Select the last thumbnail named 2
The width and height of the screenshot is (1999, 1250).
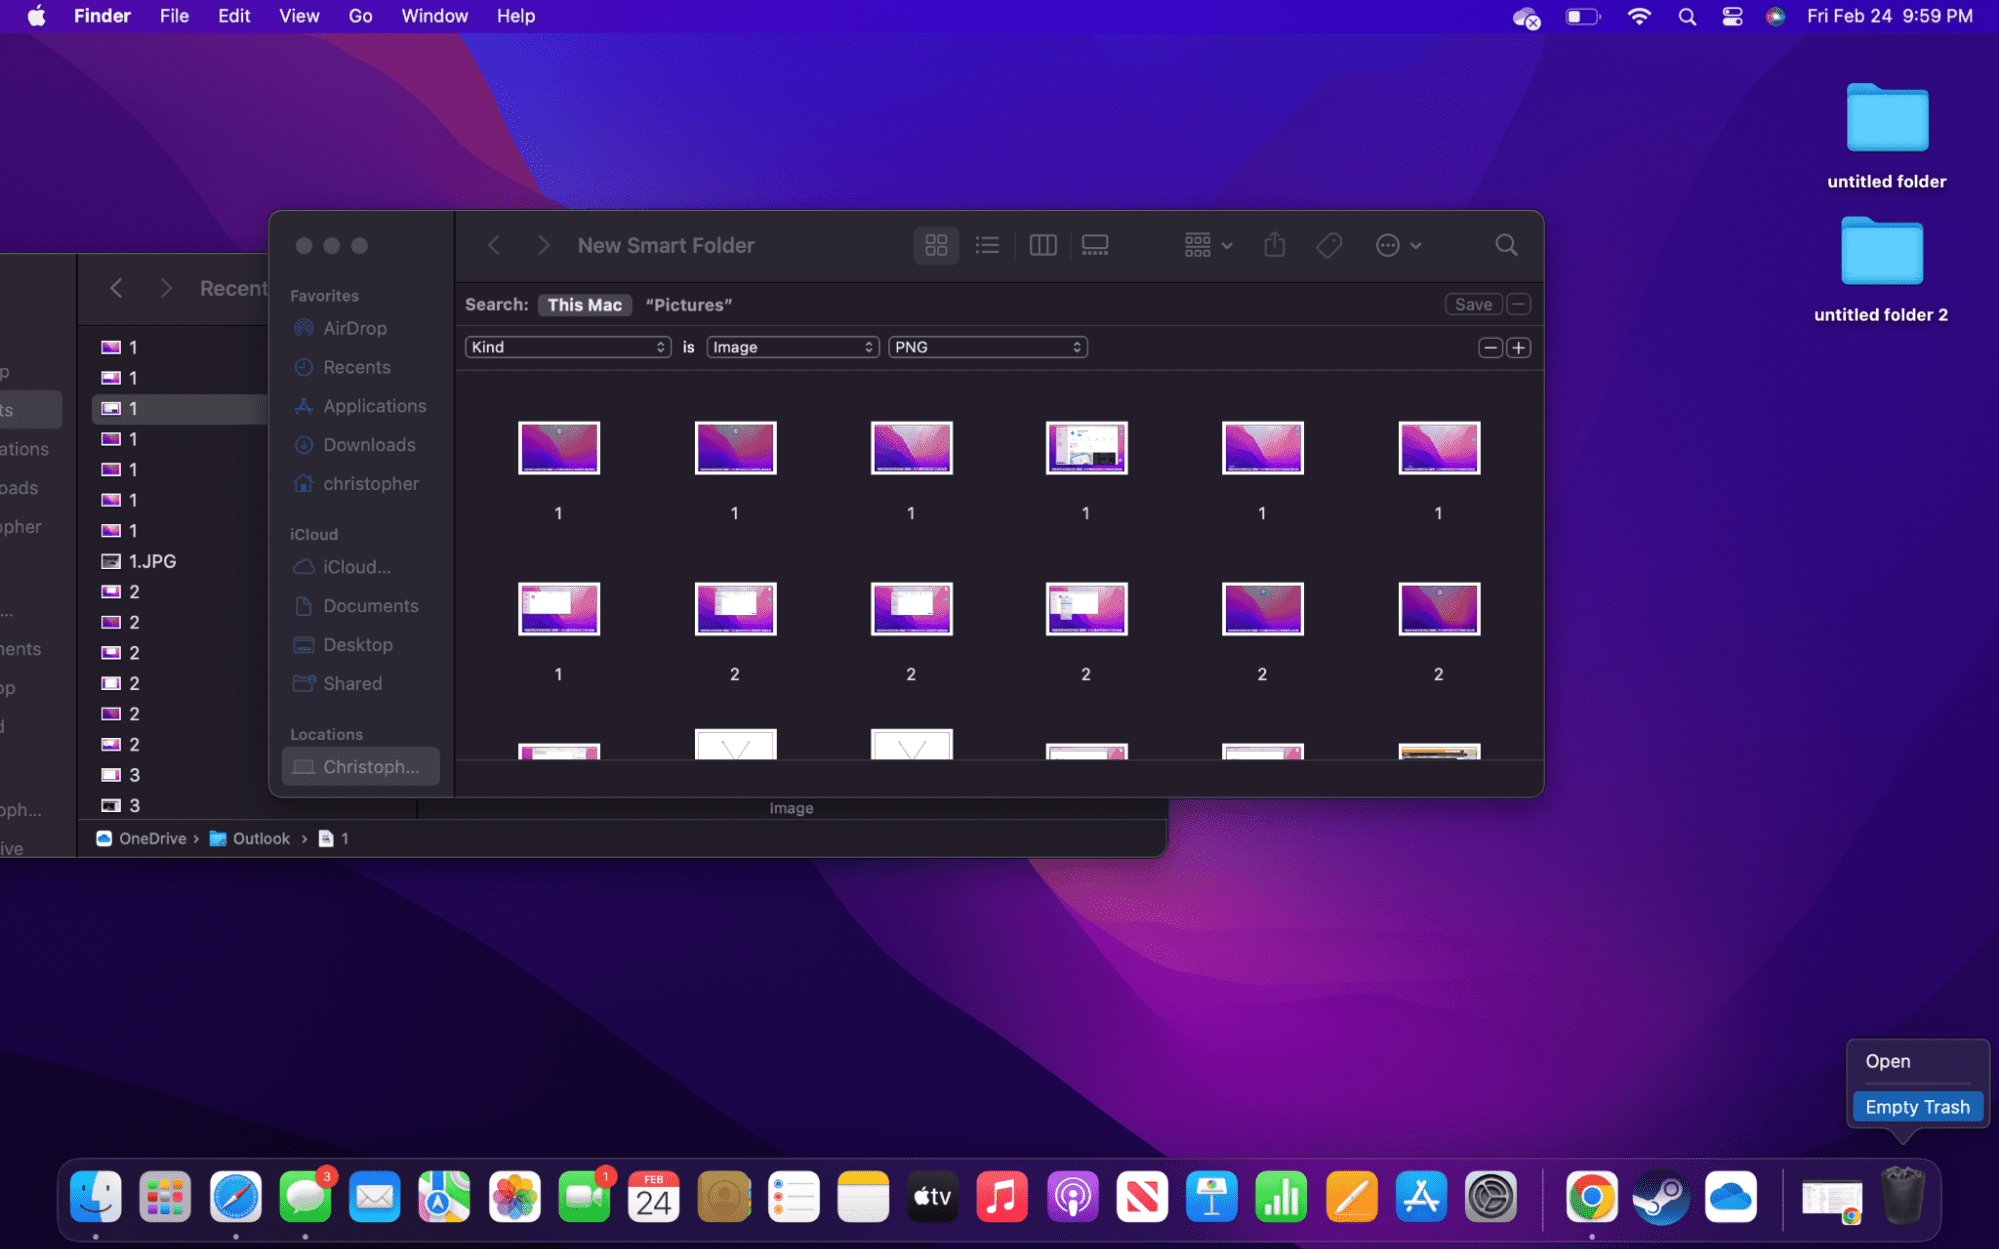(x=1439, y=609)
